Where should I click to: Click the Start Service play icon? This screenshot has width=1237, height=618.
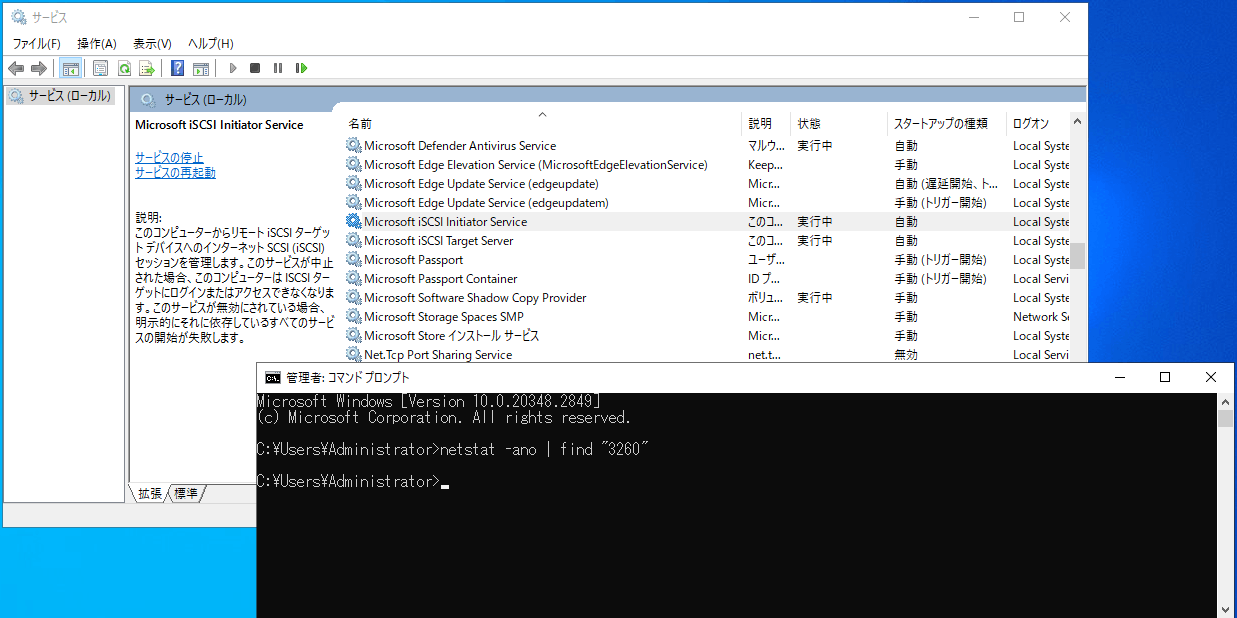coord(232,68)
